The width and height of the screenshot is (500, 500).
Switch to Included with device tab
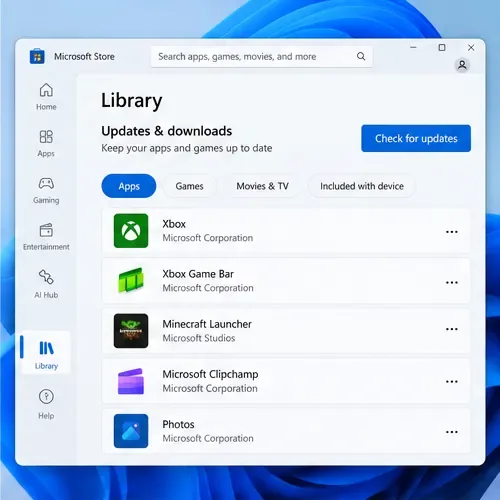(x=362, y=186)
